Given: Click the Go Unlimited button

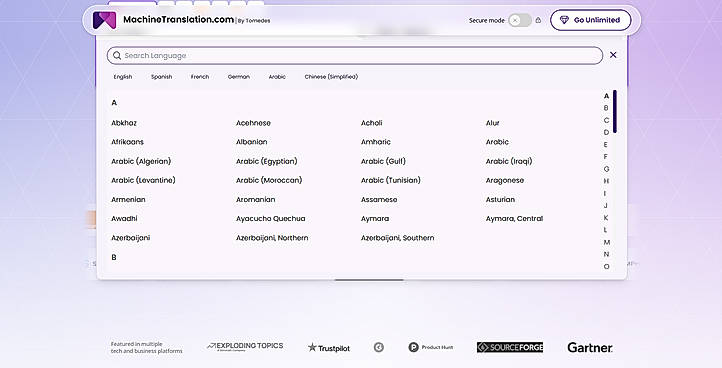Looking at the screenshot, I should 590,20.
